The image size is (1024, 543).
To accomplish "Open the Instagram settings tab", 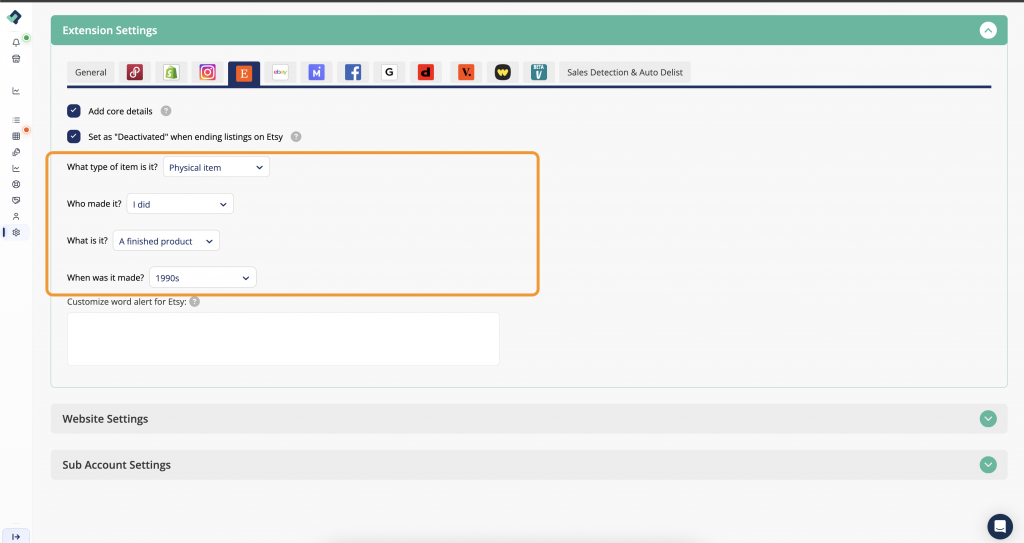I will tap(208, 73).
